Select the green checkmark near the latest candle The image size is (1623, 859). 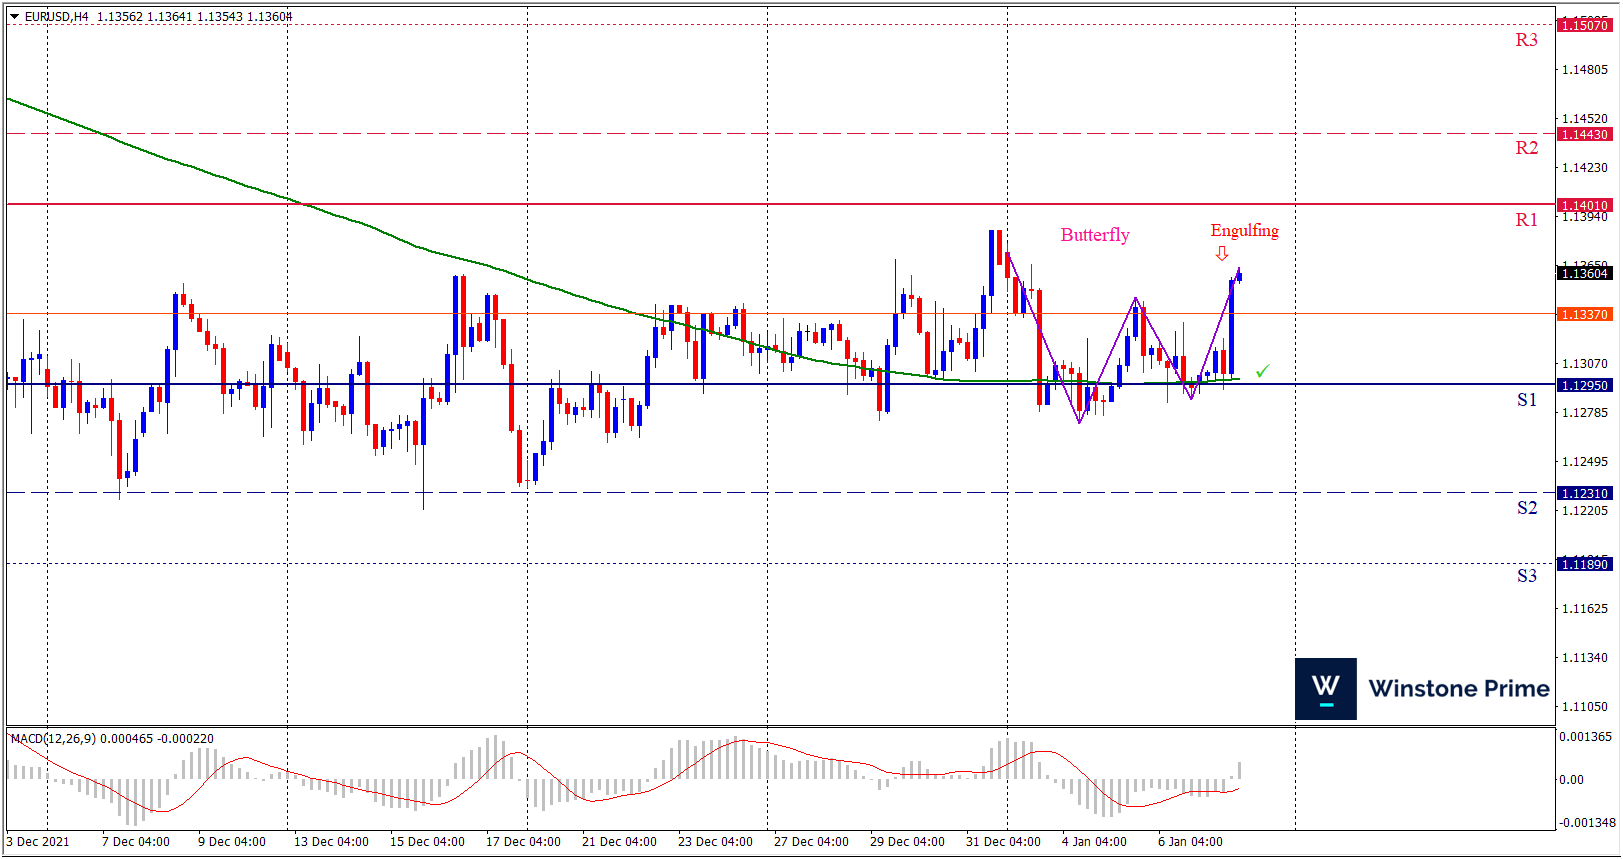pos(1263,371)
